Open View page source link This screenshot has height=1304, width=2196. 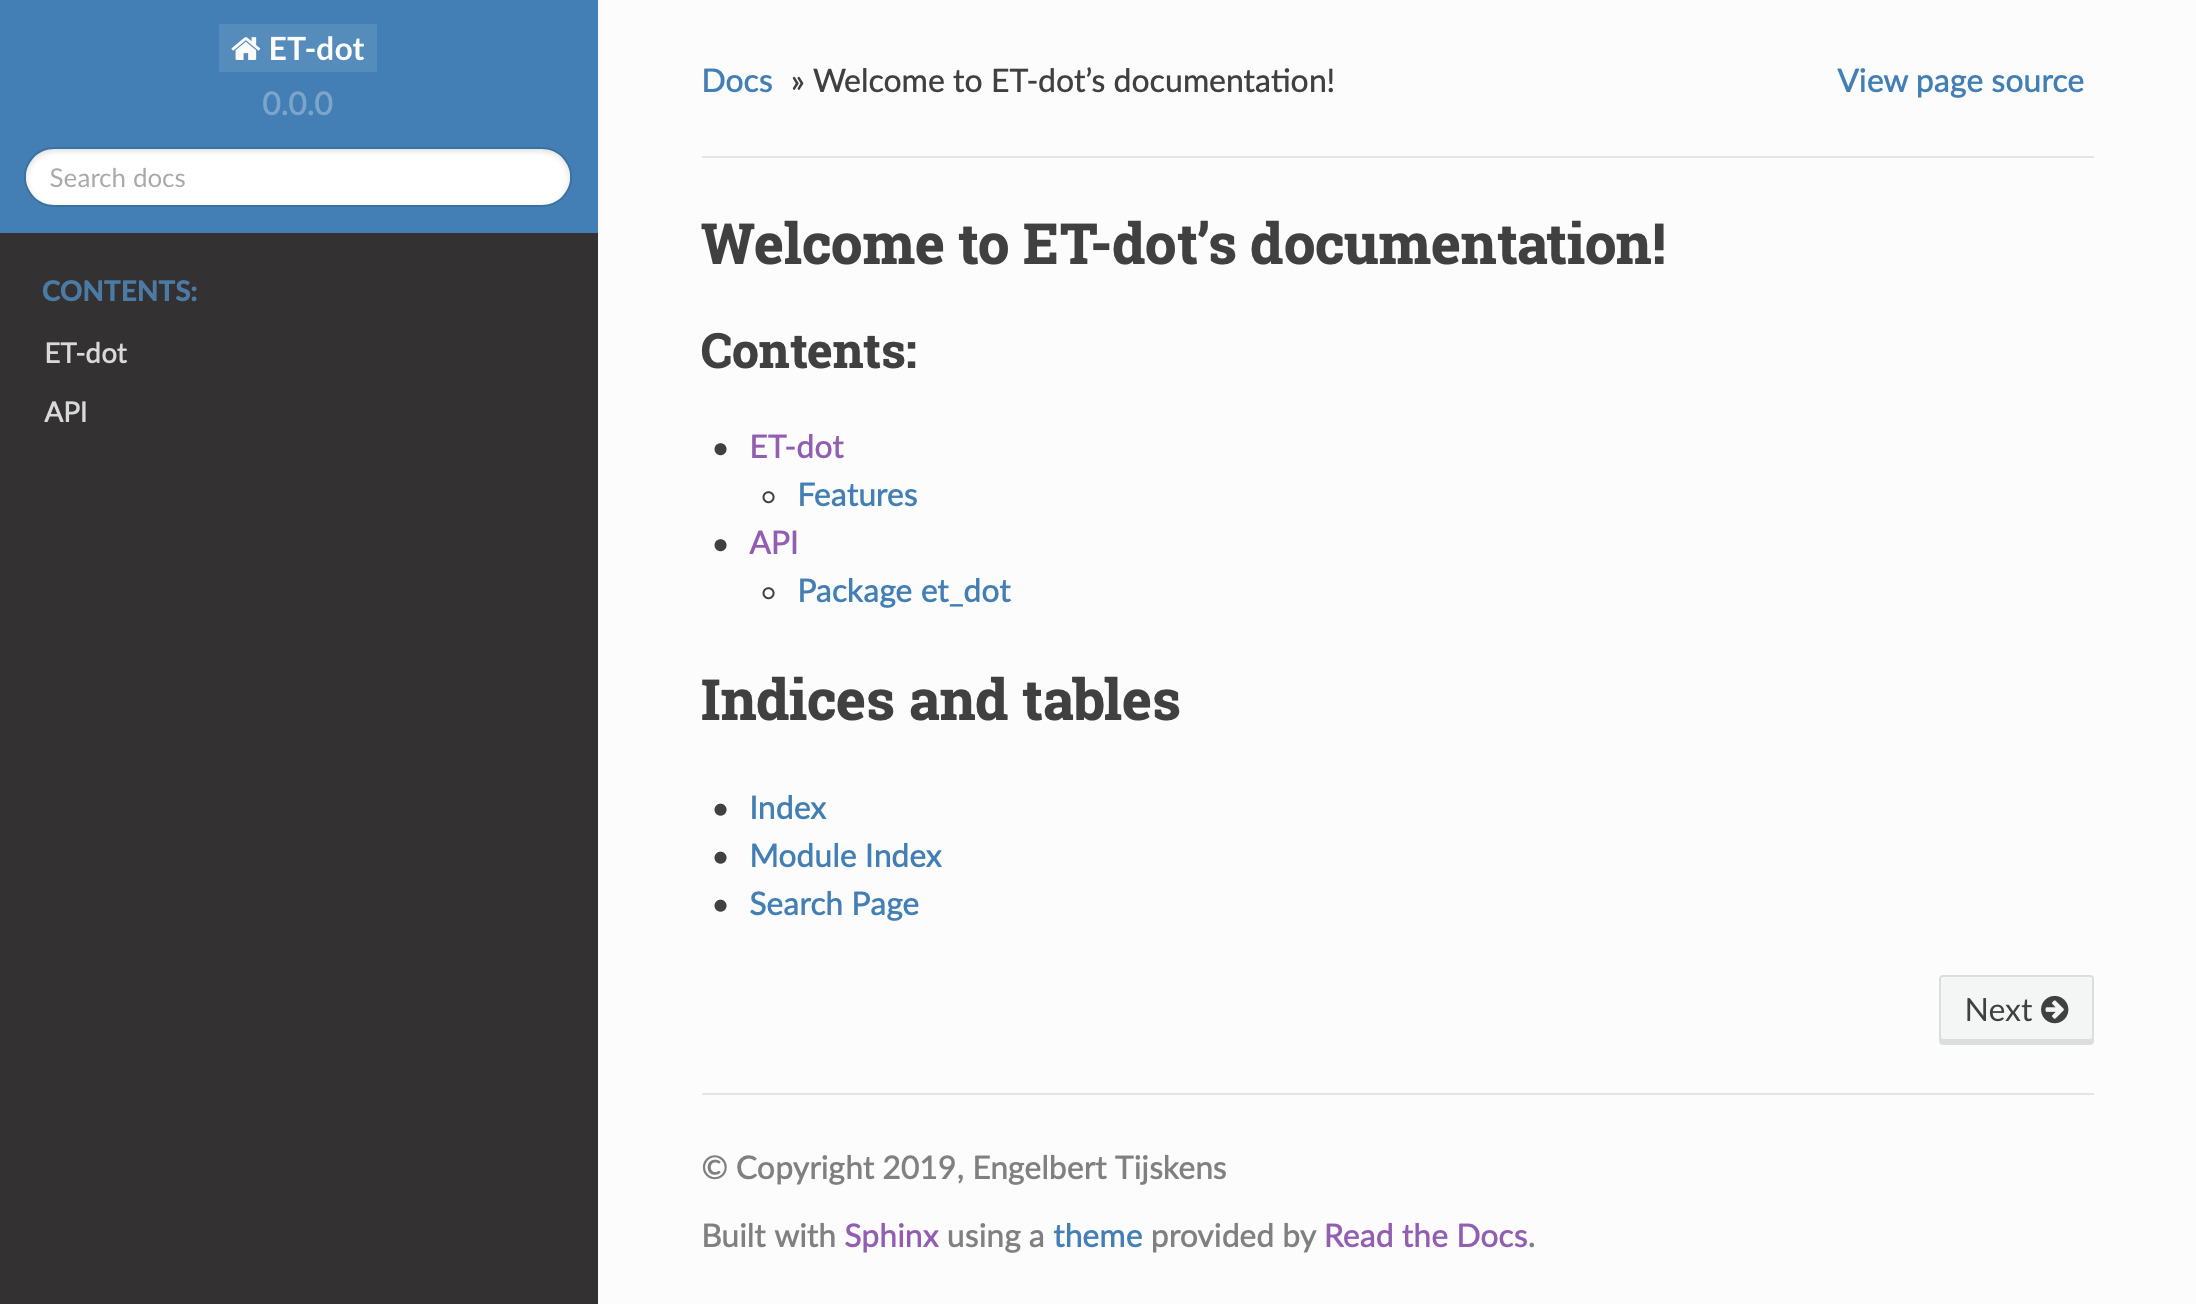click(1960, 81)
